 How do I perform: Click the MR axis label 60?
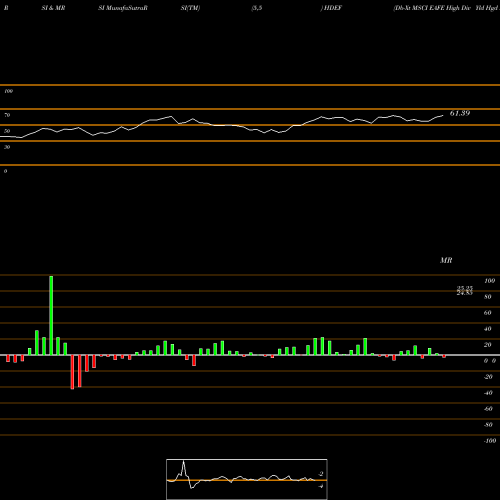[x=487, y=313]
